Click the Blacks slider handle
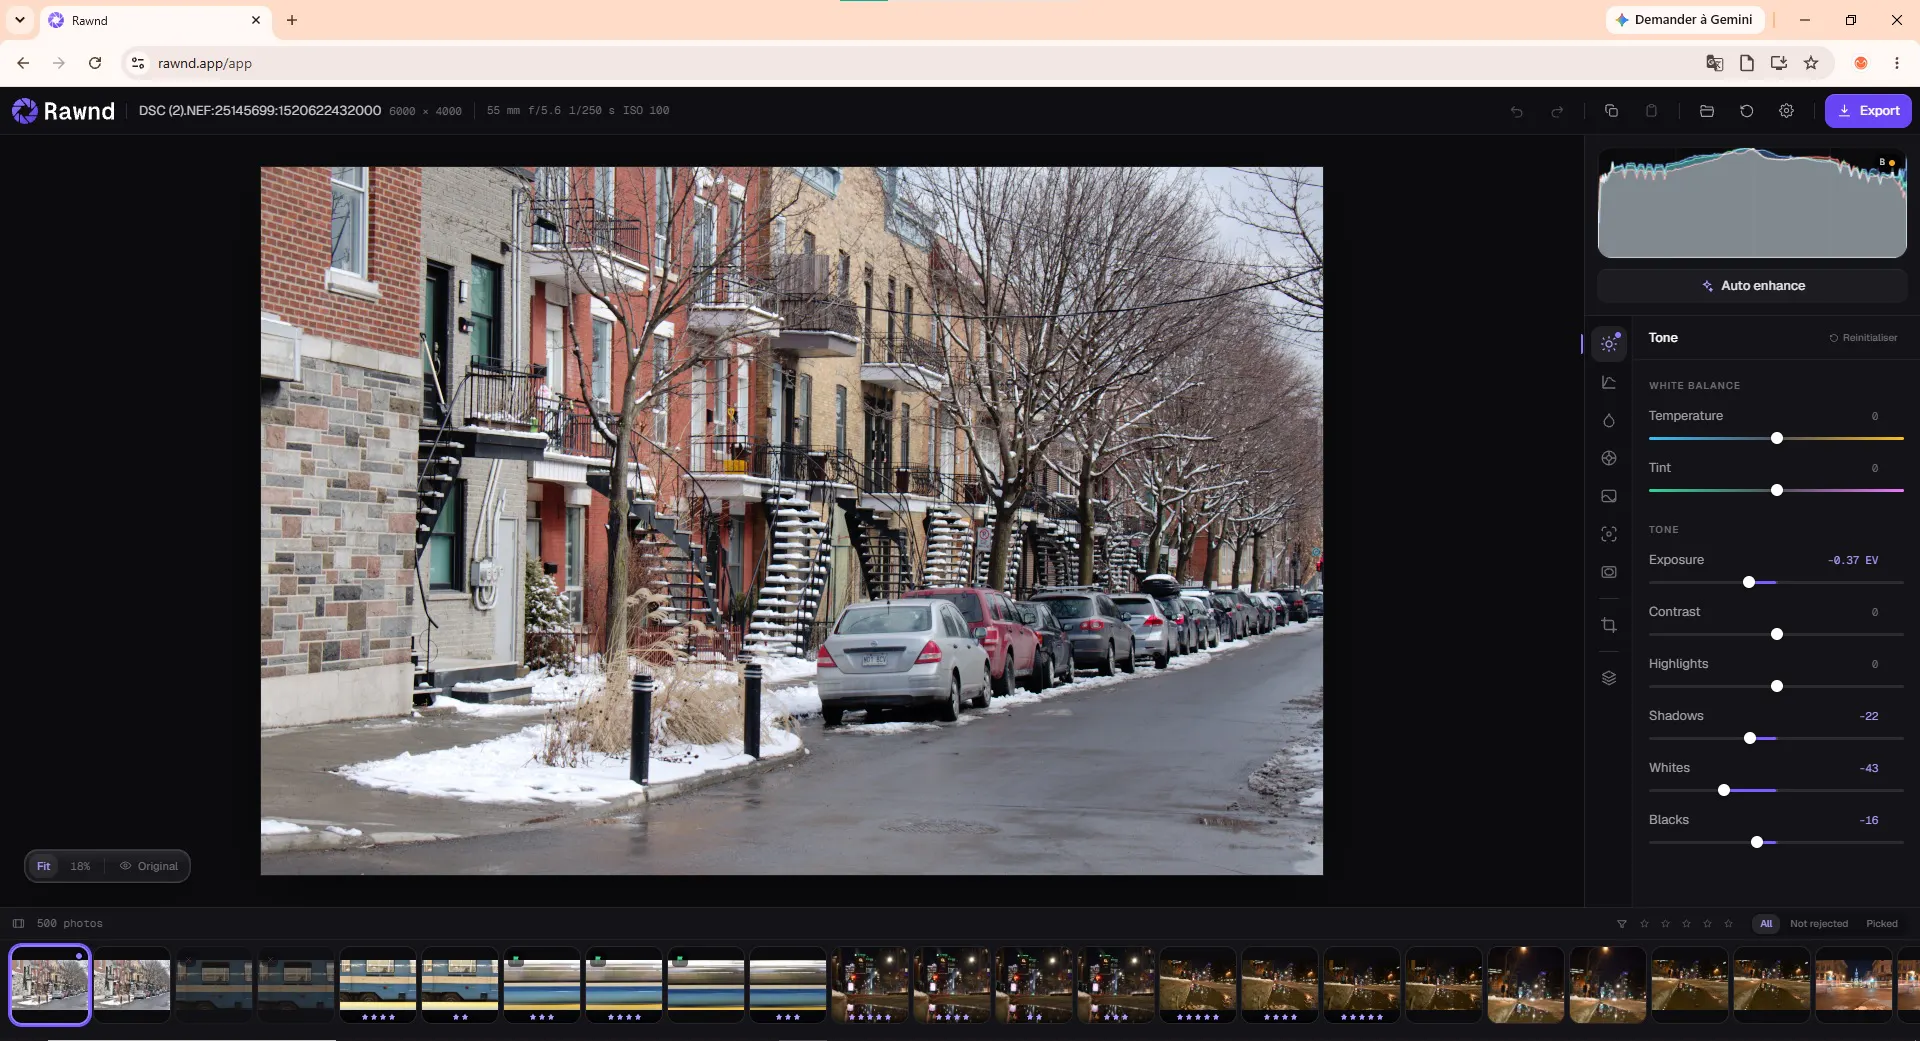Image resolution: width=1920 pixels, height=1041 pixels. coord(1757,842)
